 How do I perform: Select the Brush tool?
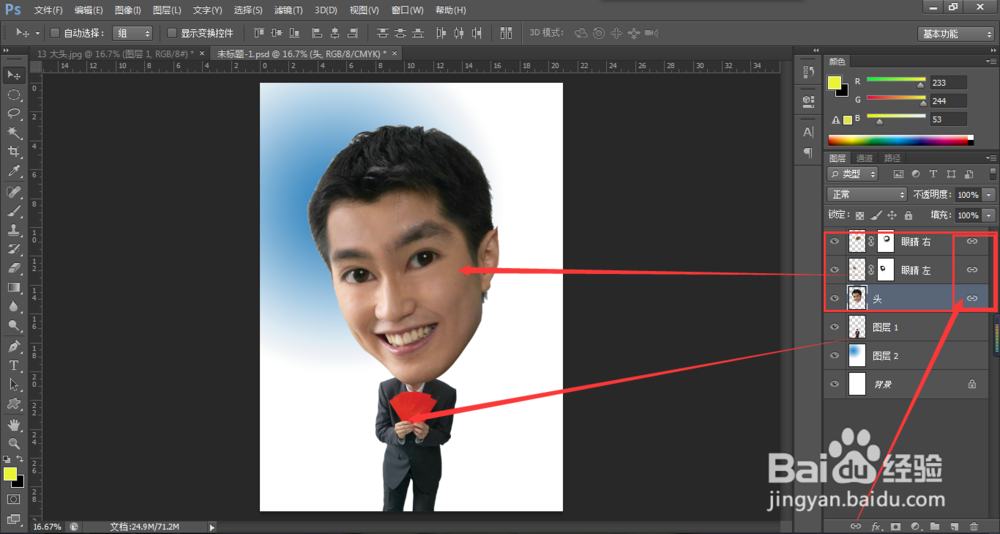(x=13, y=211)
